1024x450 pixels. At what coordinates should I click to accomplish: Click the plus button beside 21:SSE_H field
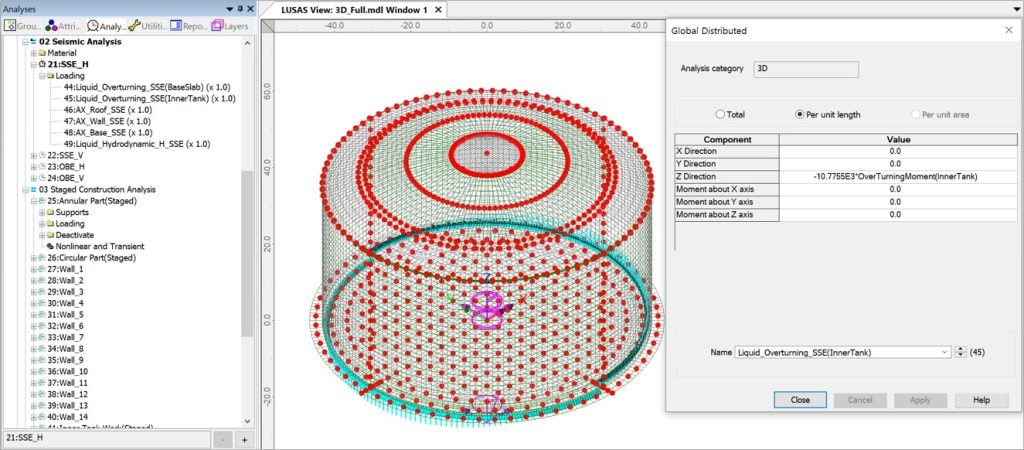(x=244, y=439)
